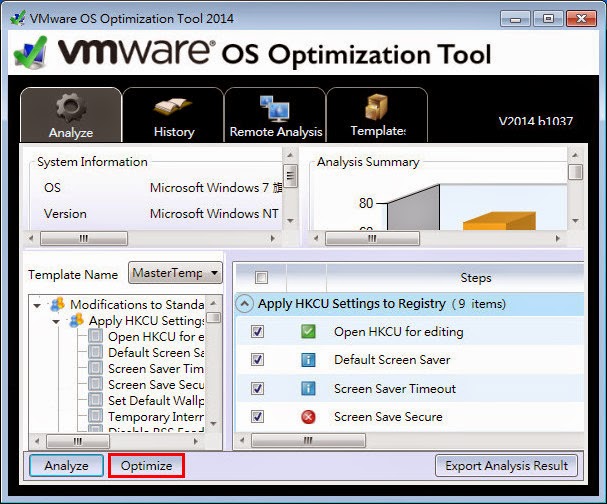Click Analysis Summary scroll down arrow

575,221
